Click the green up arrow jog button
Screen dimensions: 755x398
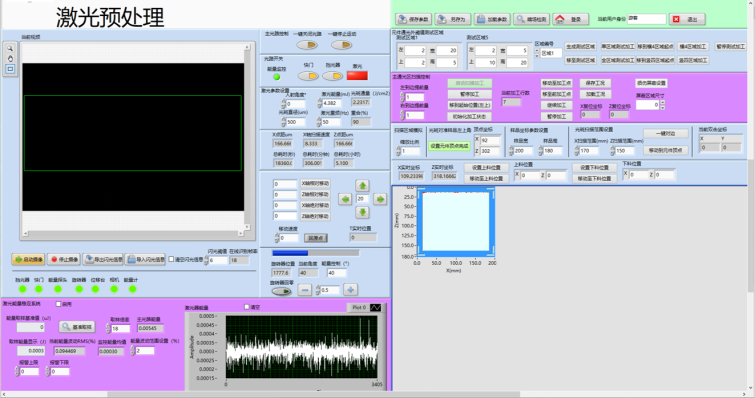pyautogui.click(x=362, y=185)
